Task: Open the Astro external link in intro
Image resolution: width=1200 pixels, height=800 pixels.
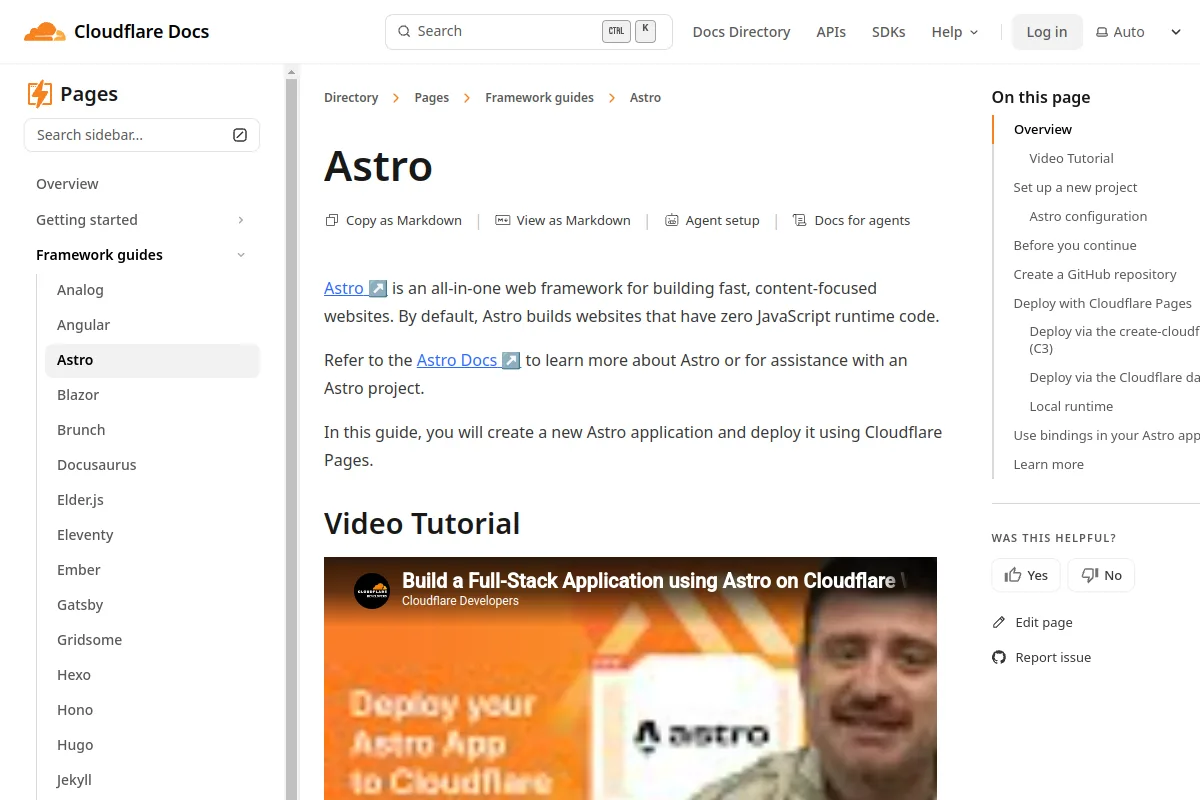Action: [x=355, y=288]
